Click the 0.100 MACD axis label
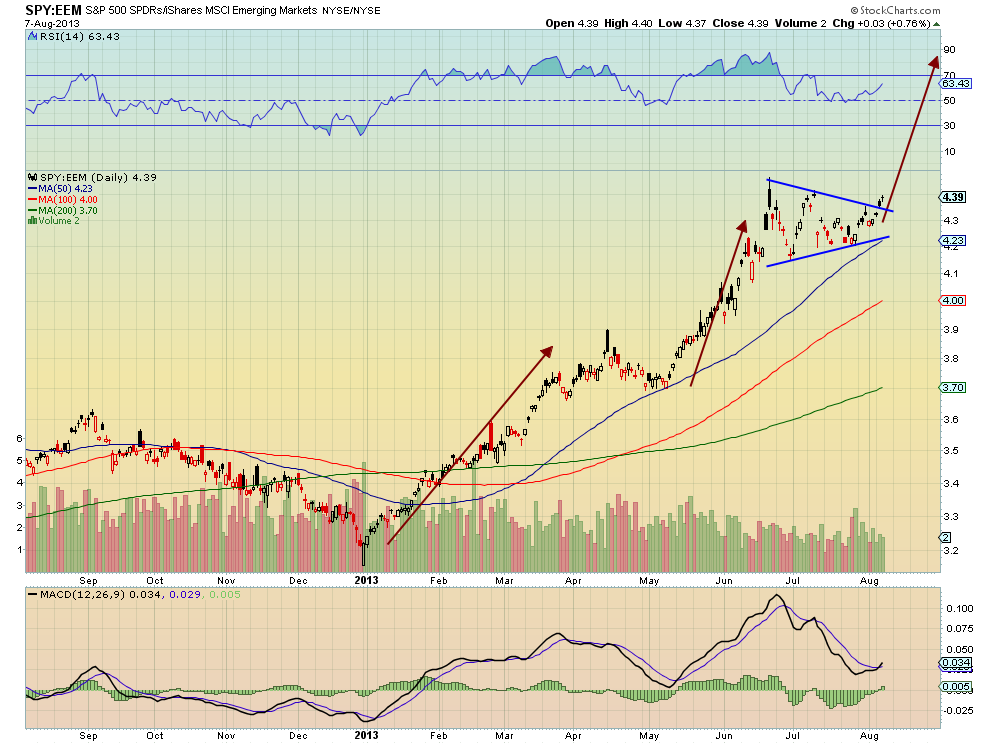Screen dimensions: 990x744 click(x=960, y=609)
